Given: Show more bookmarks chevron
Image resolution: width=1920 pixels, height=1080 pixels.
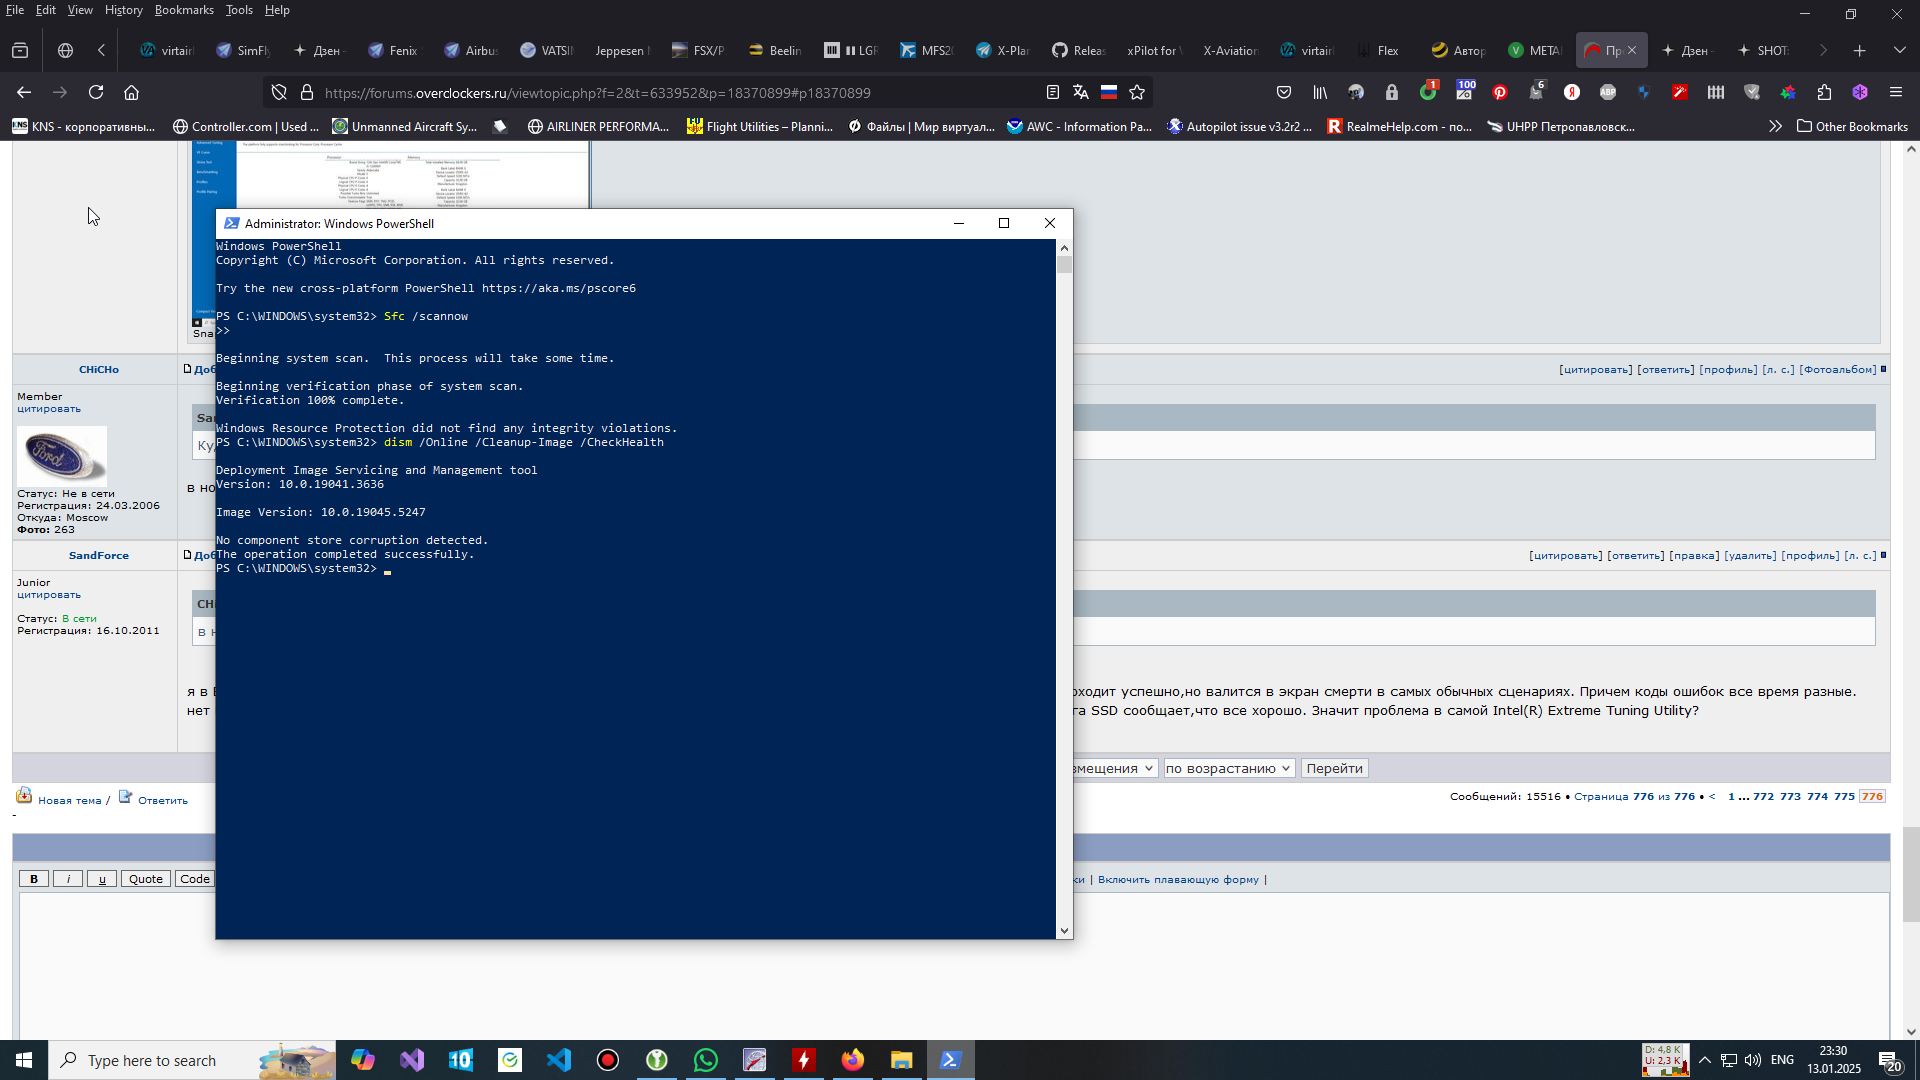Looking at the screenshot, I should tap(1775, 126).
